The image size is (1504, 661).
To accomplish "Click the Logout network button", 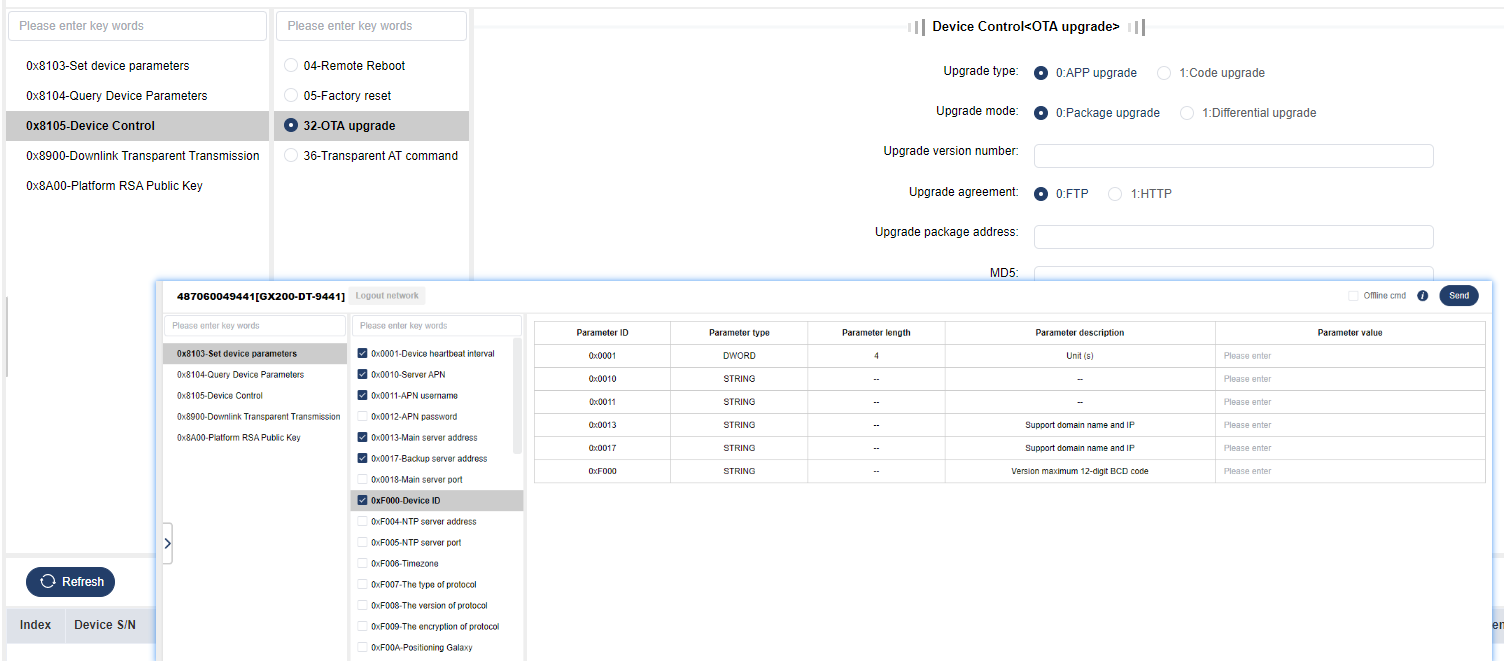I will click(x=388, y=296).
